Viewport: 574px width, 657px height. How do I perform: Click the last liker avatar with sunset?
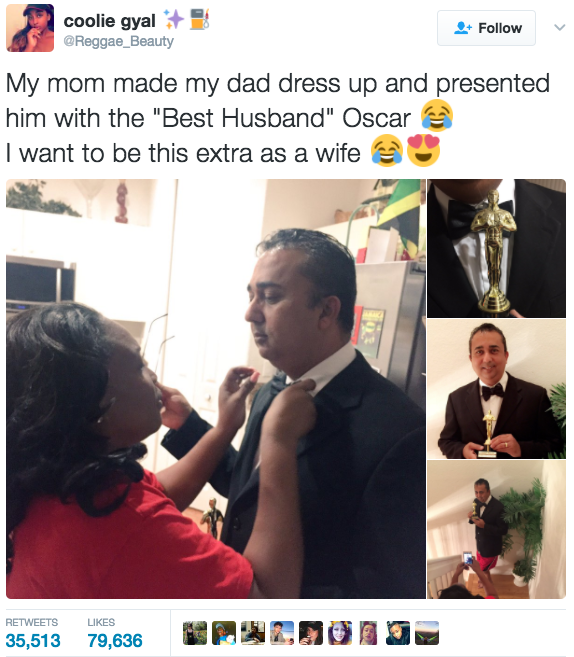pyautogui.click(x=427, y=633)
